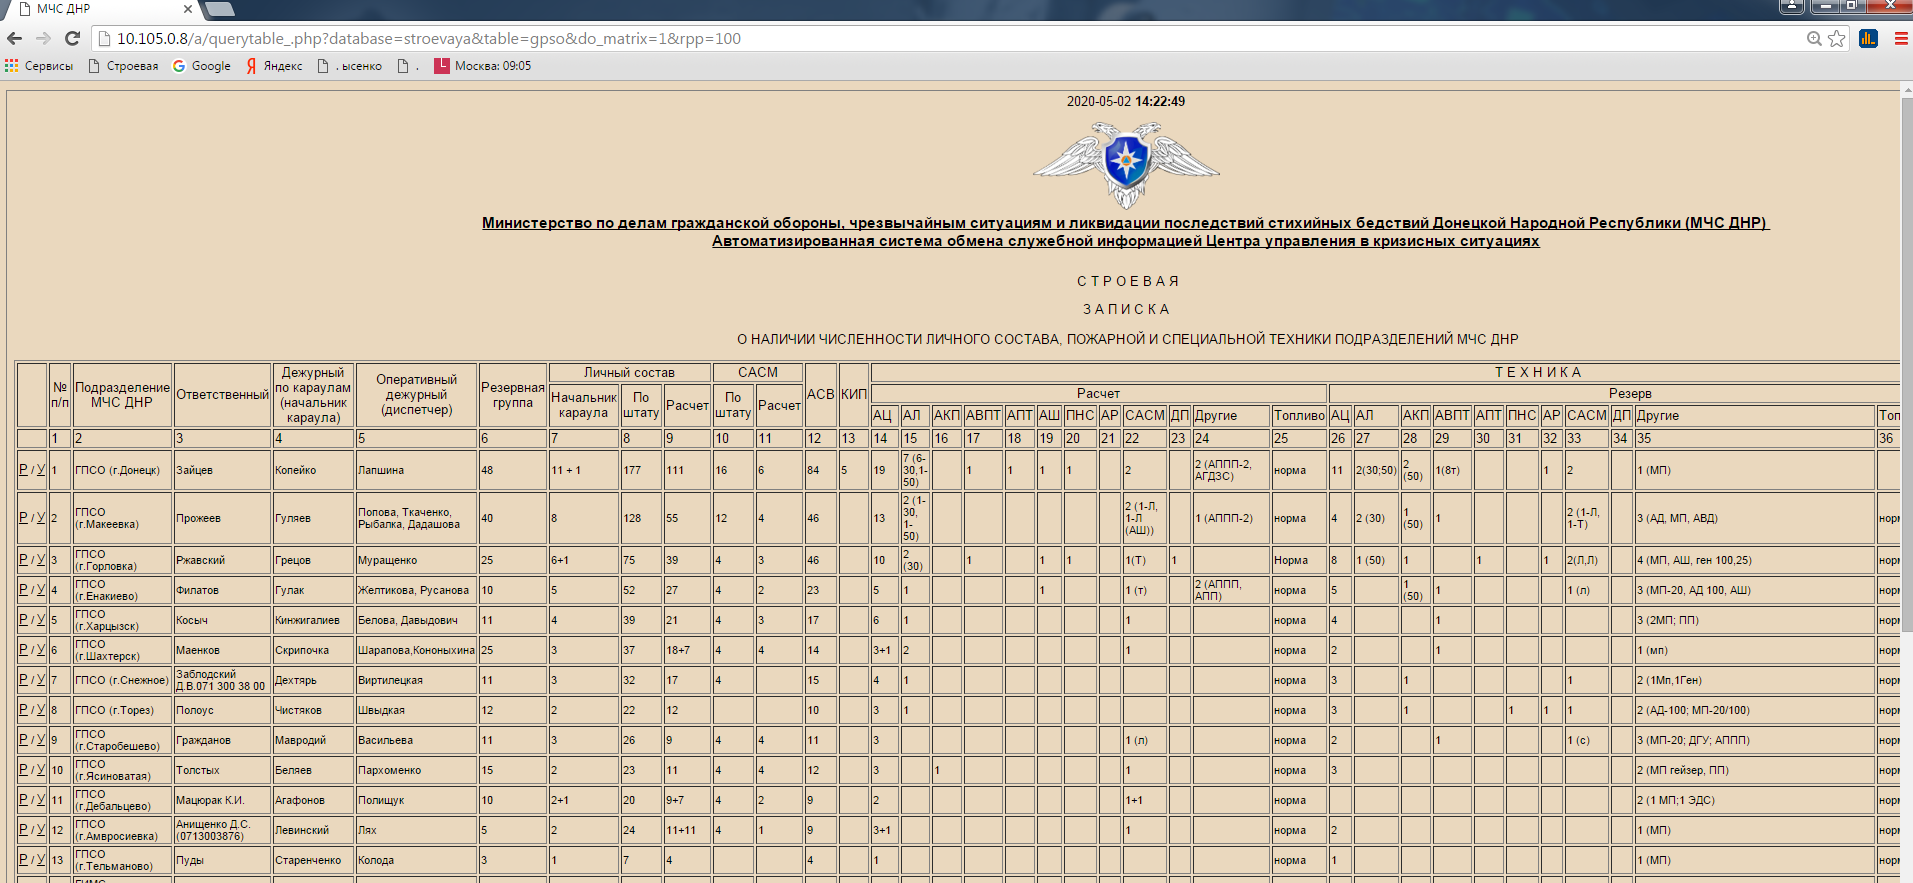Screen dimensions: 1913x883
Task: Click the Р link for ГПСО (г.Харцызск)
Action: [23, 620]
